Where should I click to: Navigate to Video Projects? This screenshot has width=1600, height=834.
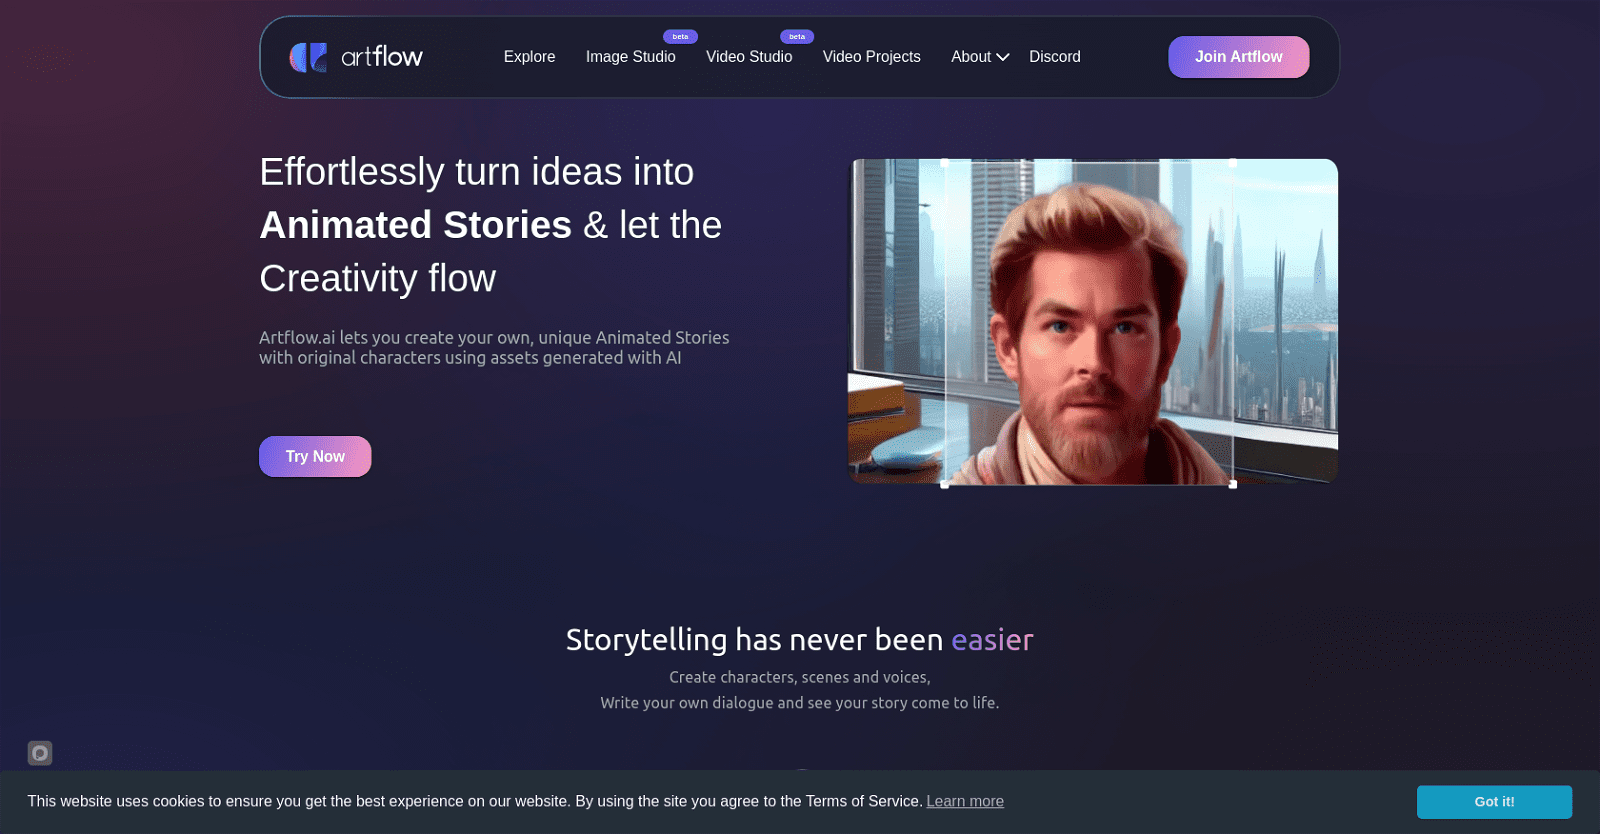click(872, 57)
